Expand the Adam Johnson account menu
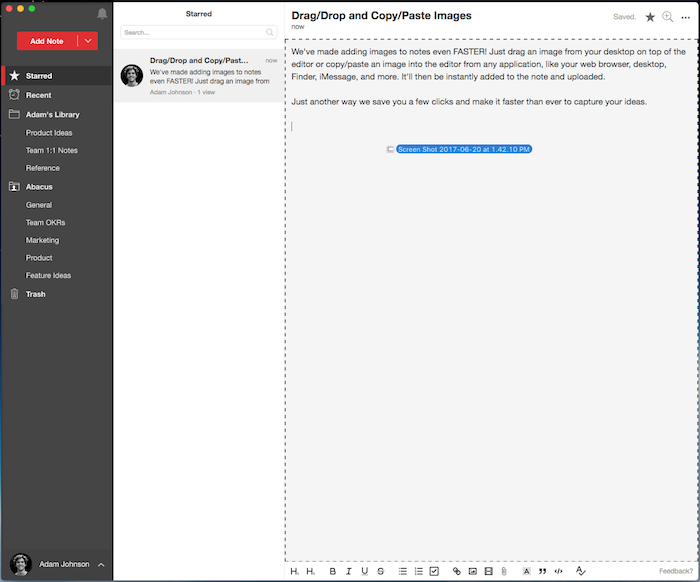 pos(101,565)
